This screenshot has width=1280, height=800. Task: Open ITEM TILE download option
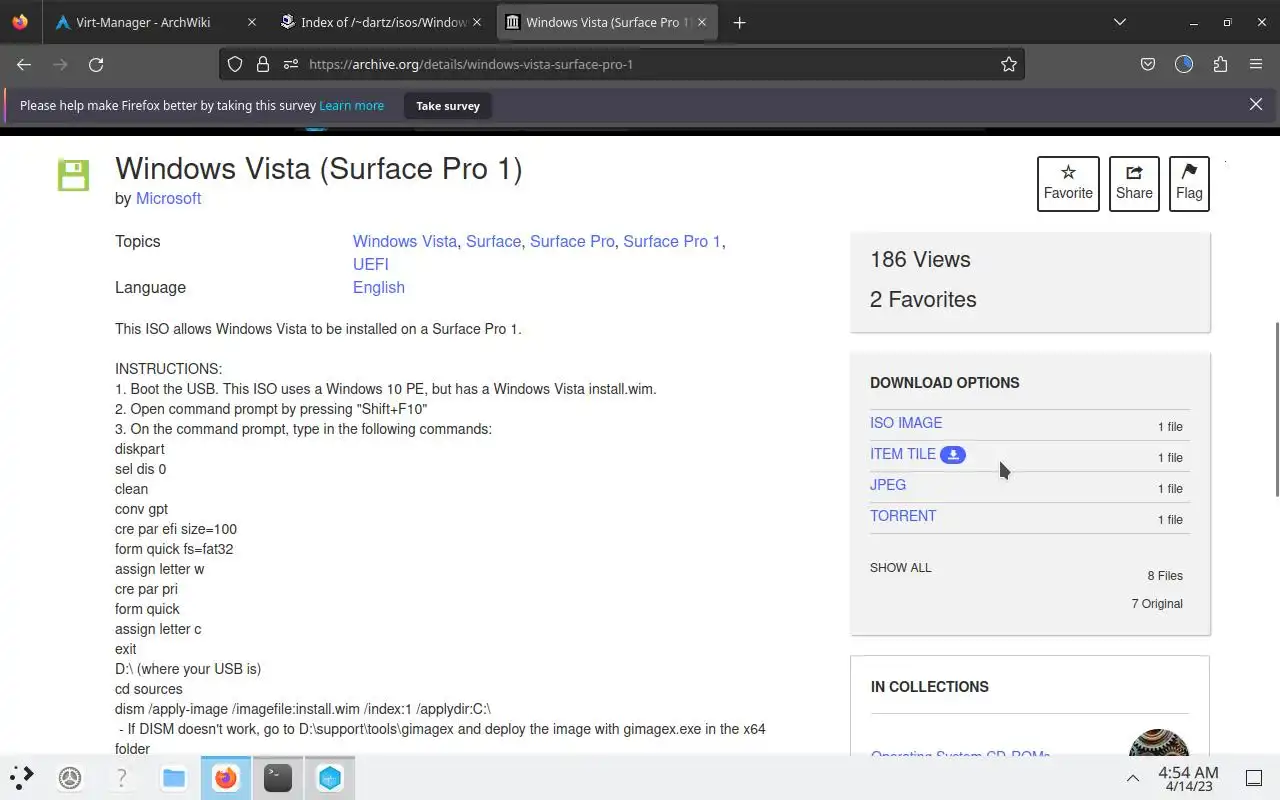click(903, 454)
